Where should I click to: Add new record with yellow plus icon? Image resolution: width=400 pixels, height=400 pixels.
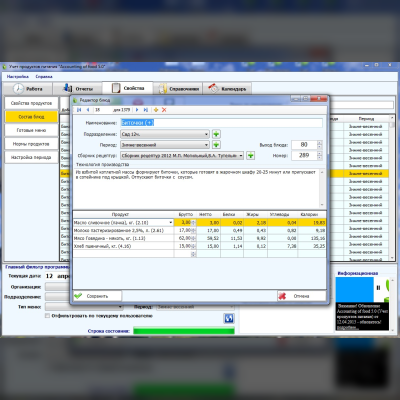coord(156,110)
